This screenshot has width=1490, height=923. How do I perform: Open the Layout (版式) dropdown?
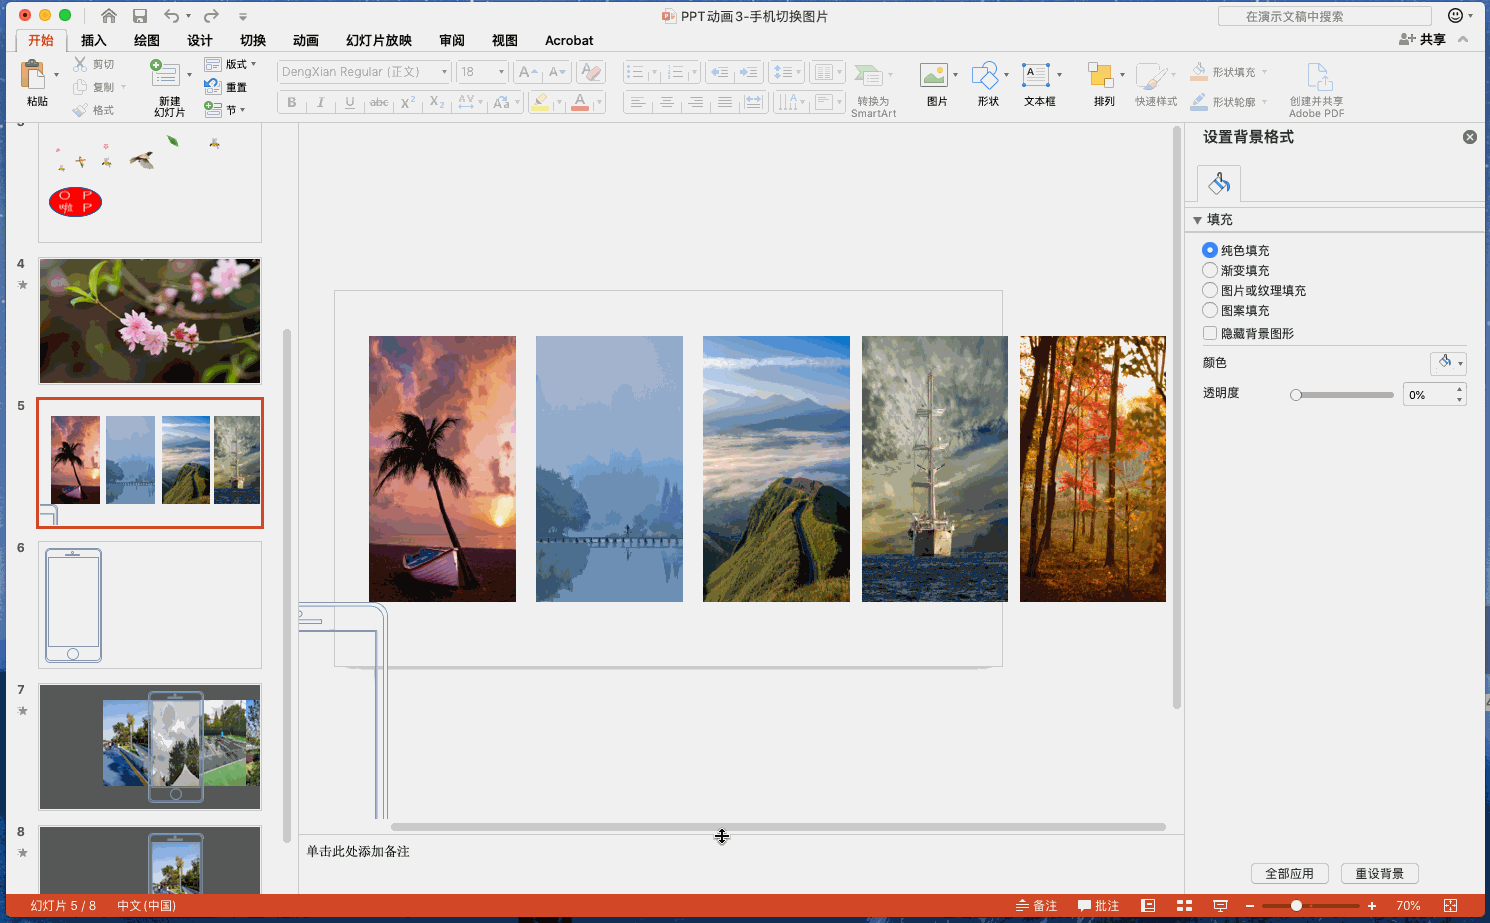(x=230, y=64)
